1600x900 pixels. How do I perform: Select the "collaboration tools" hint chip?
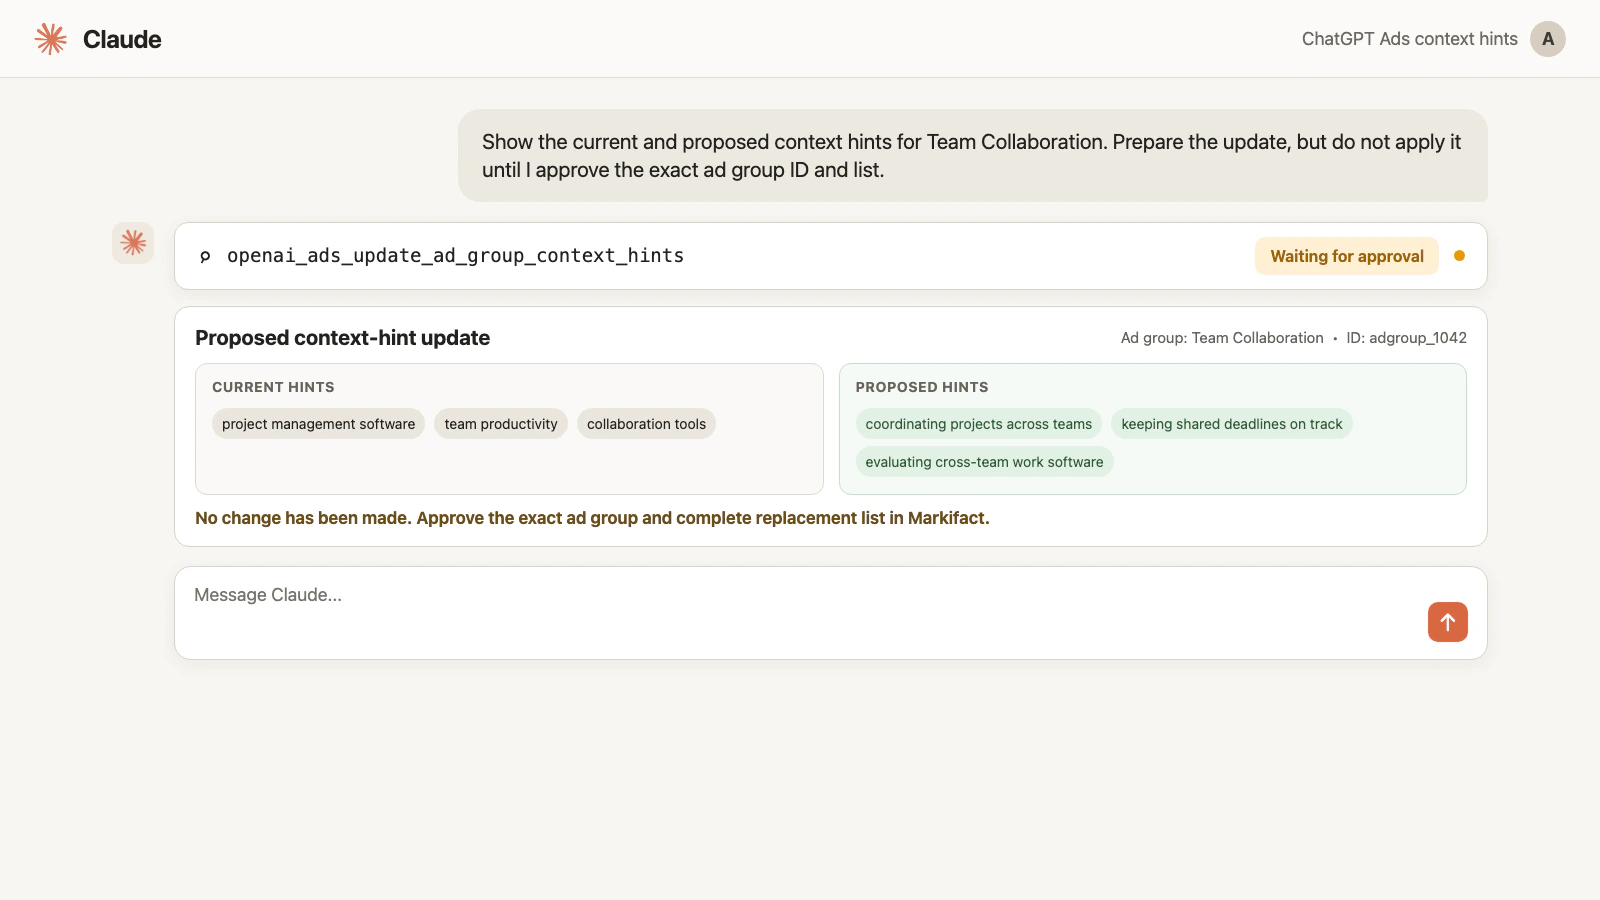[x=647, y=424]
